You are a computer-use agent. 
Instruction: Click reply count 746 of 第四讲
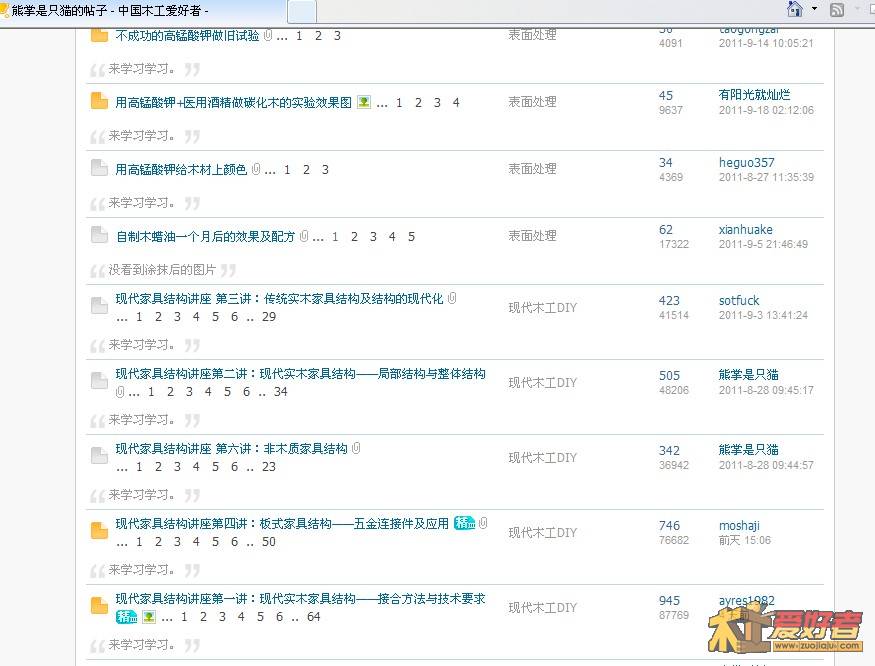[669, 525]
